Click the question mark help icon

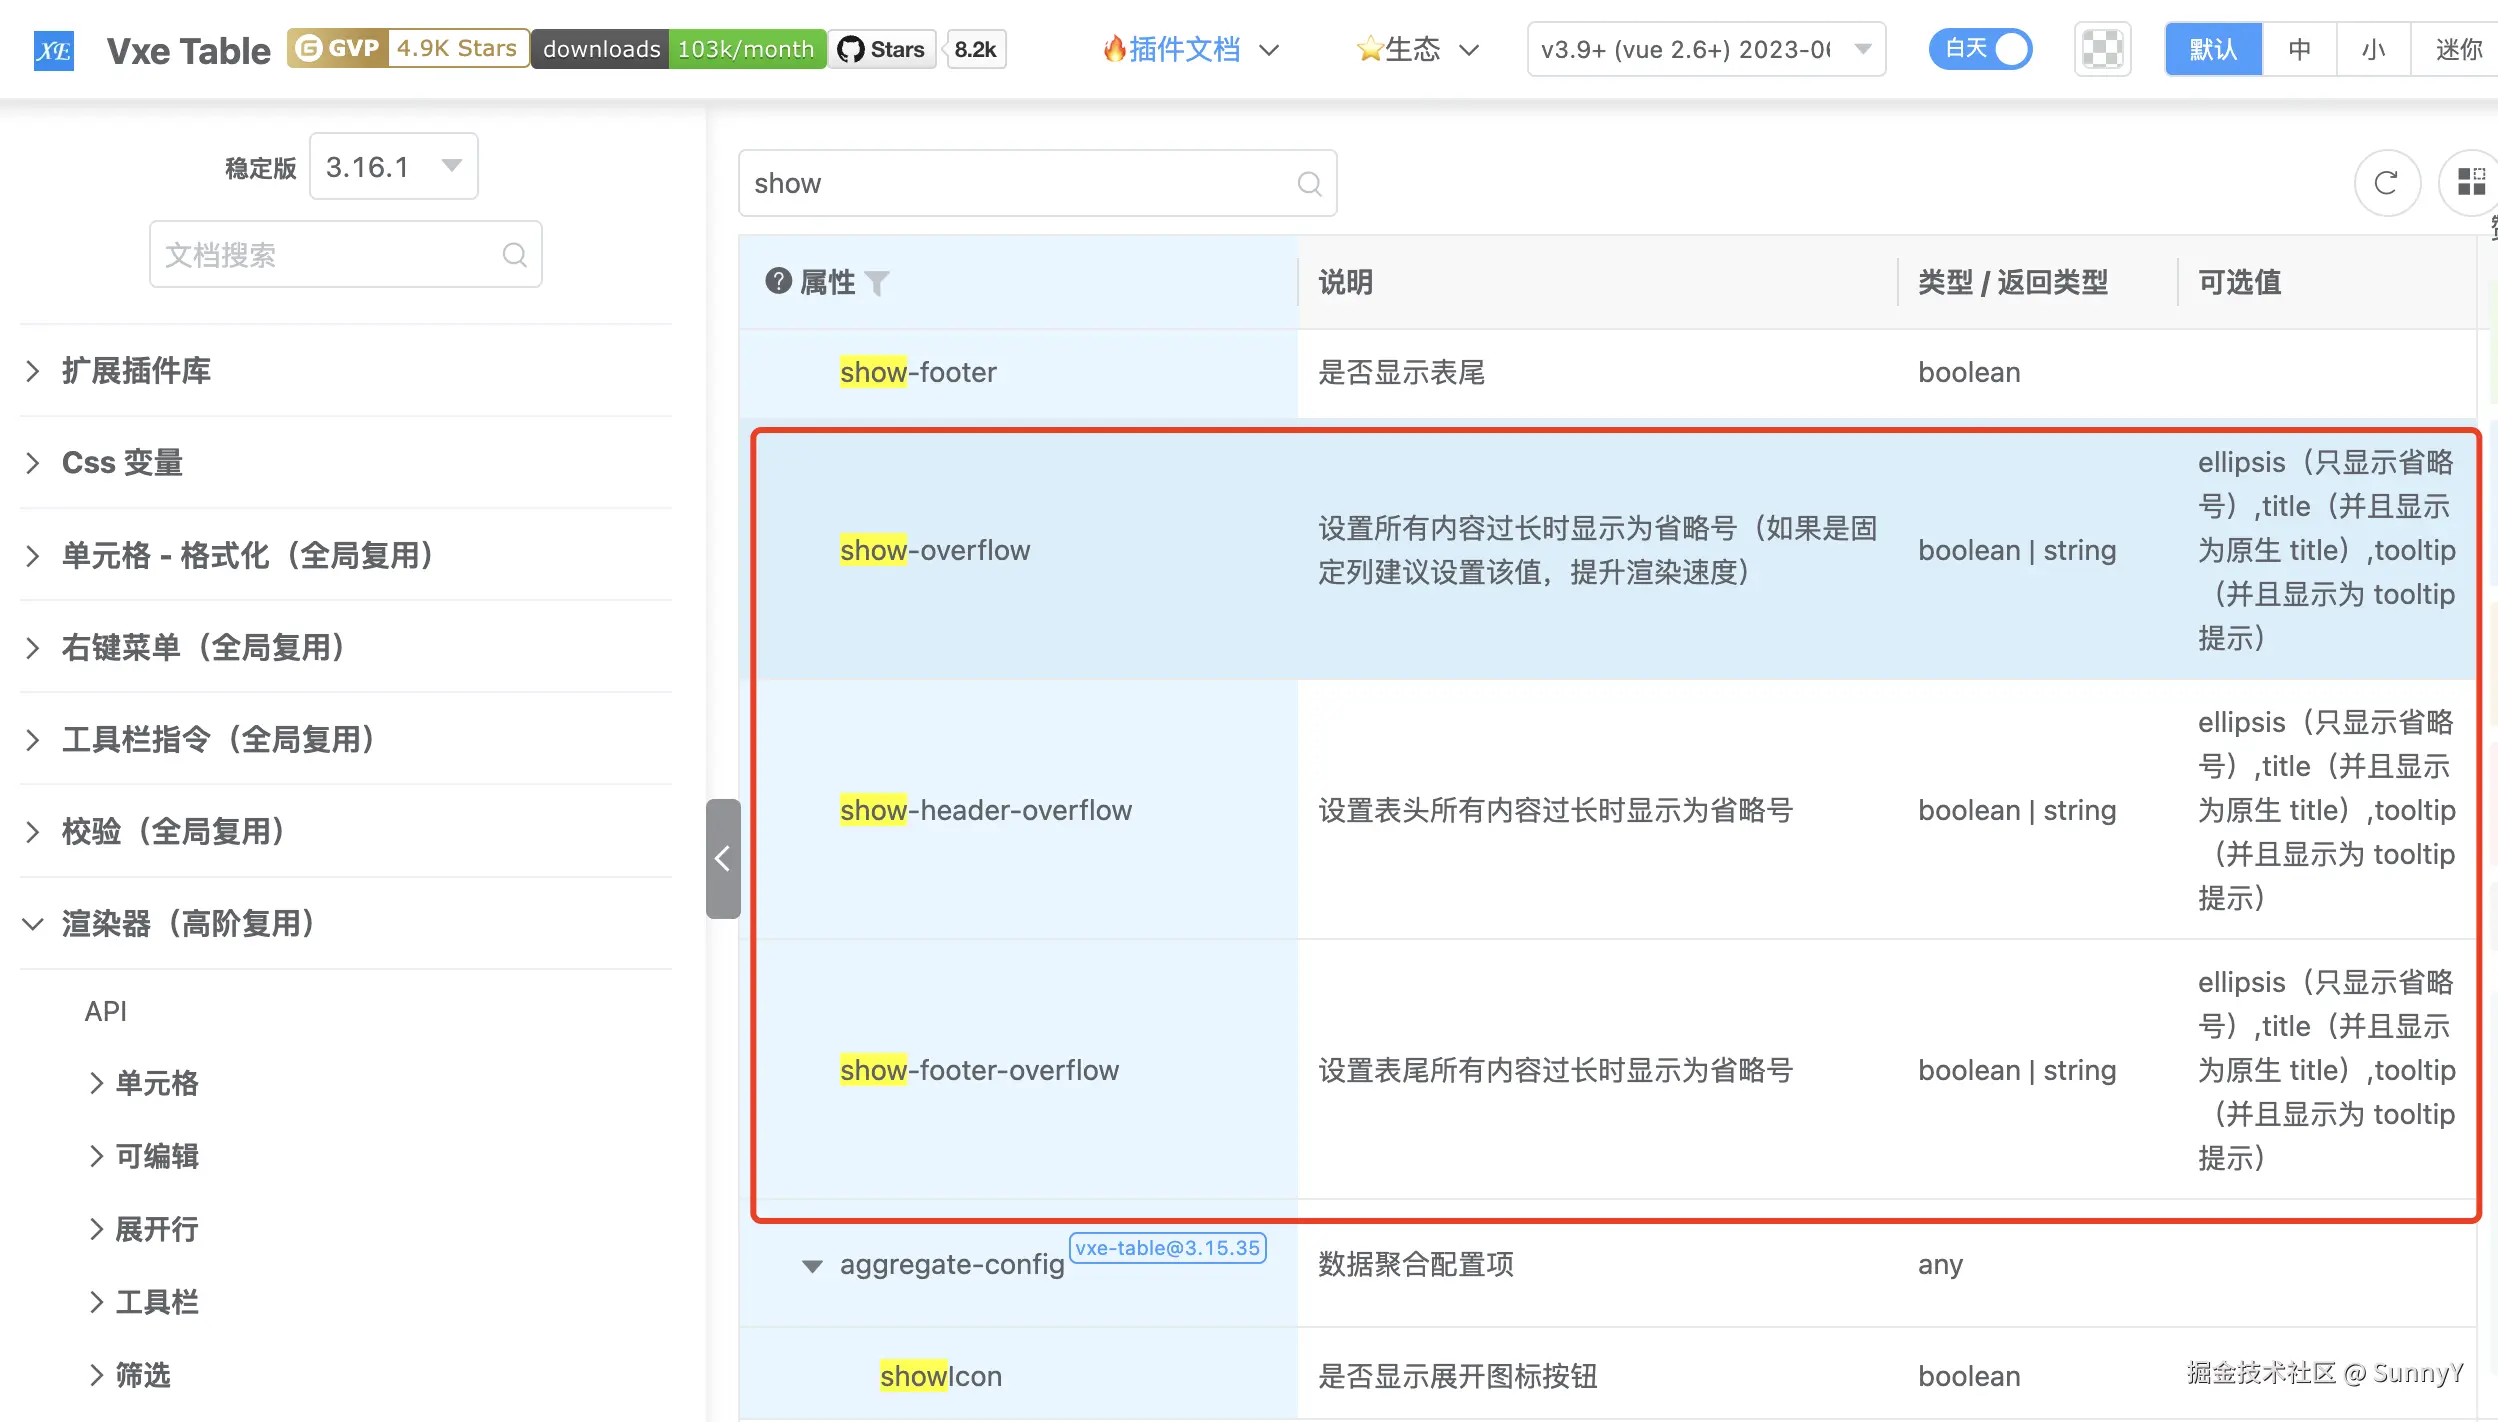[x=778, y=281]
